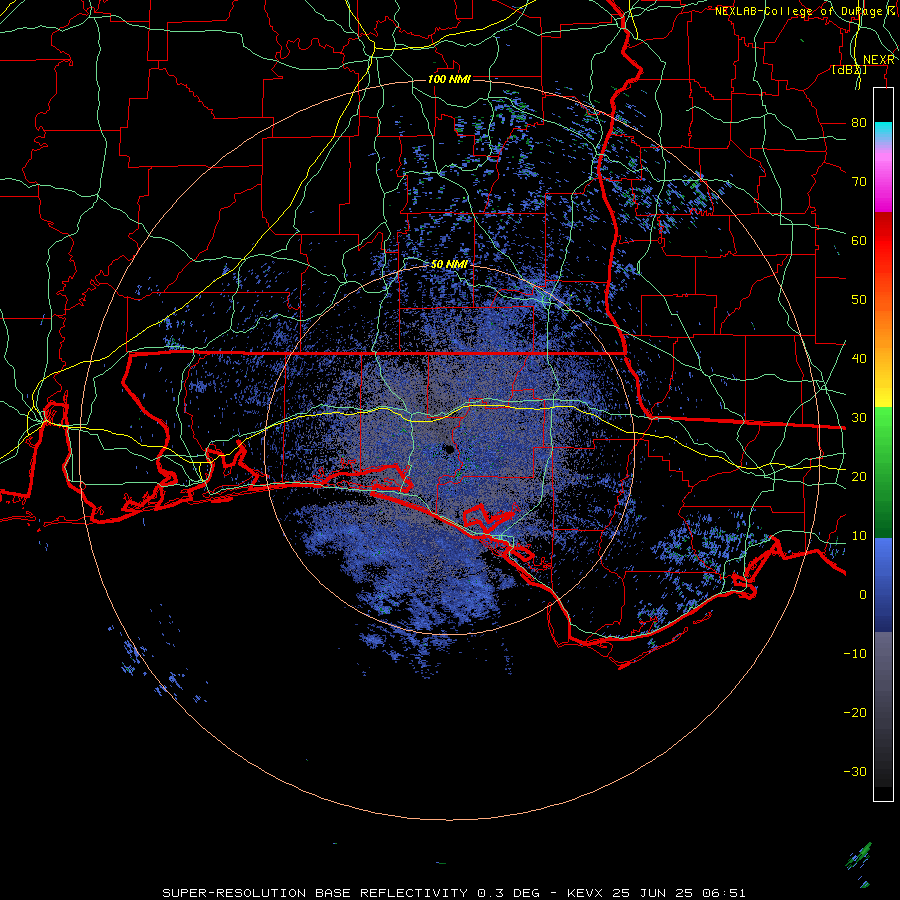900x900 pixels.
Task: Click the 80 value on the dBZ scale
Action: tap(859, 122)
